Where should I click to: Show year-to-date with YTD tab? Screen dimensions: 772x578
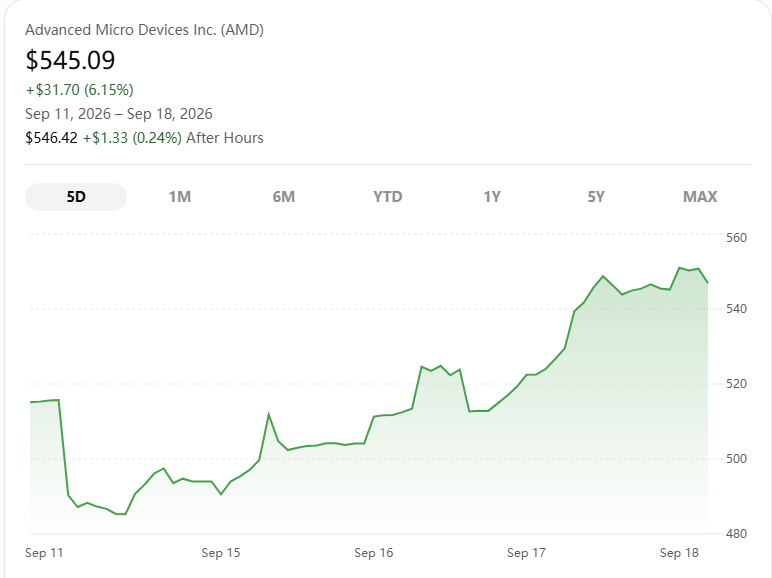point(387,197)
